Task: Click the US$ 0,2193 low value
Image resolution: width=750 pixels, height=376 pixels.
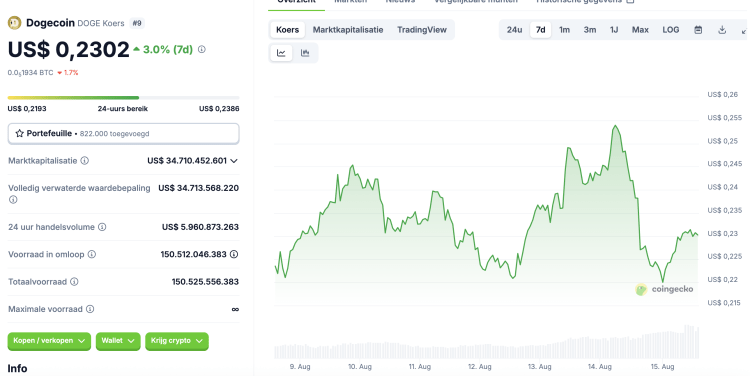Action: [x=27, y=109]
